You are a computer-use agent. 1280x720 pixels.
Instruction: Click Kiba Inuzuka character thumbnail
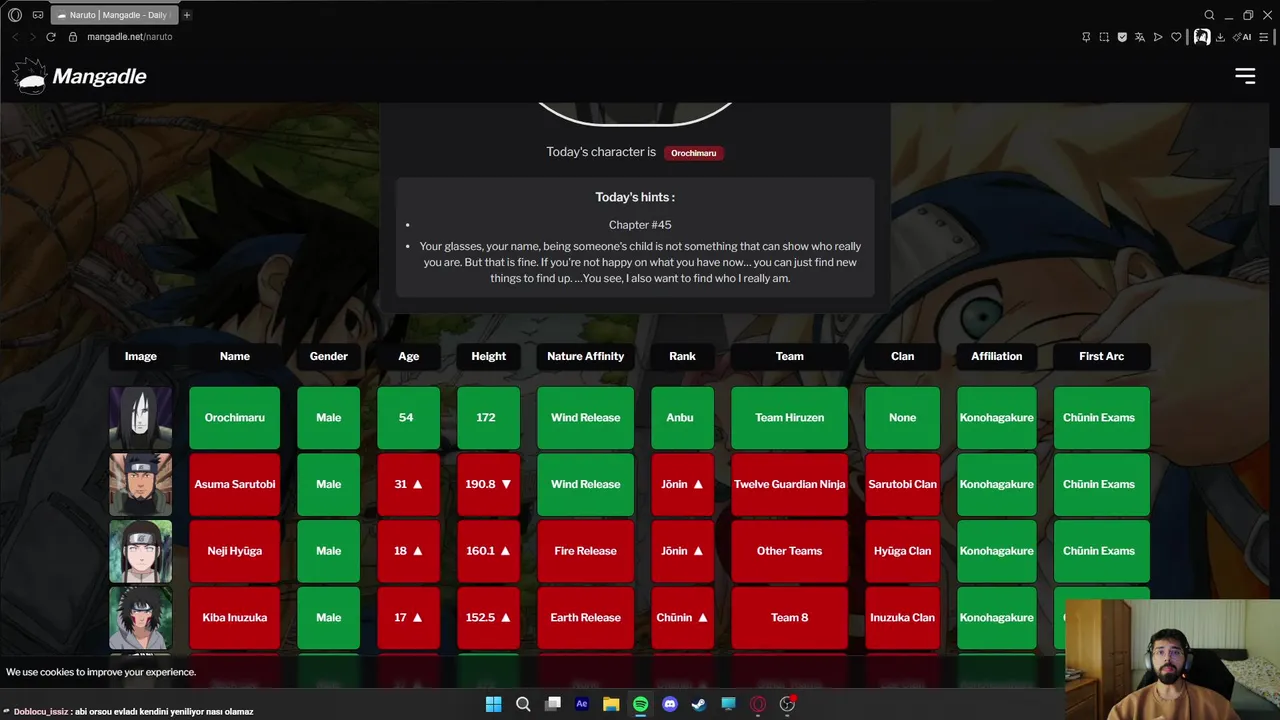[140, 618]
